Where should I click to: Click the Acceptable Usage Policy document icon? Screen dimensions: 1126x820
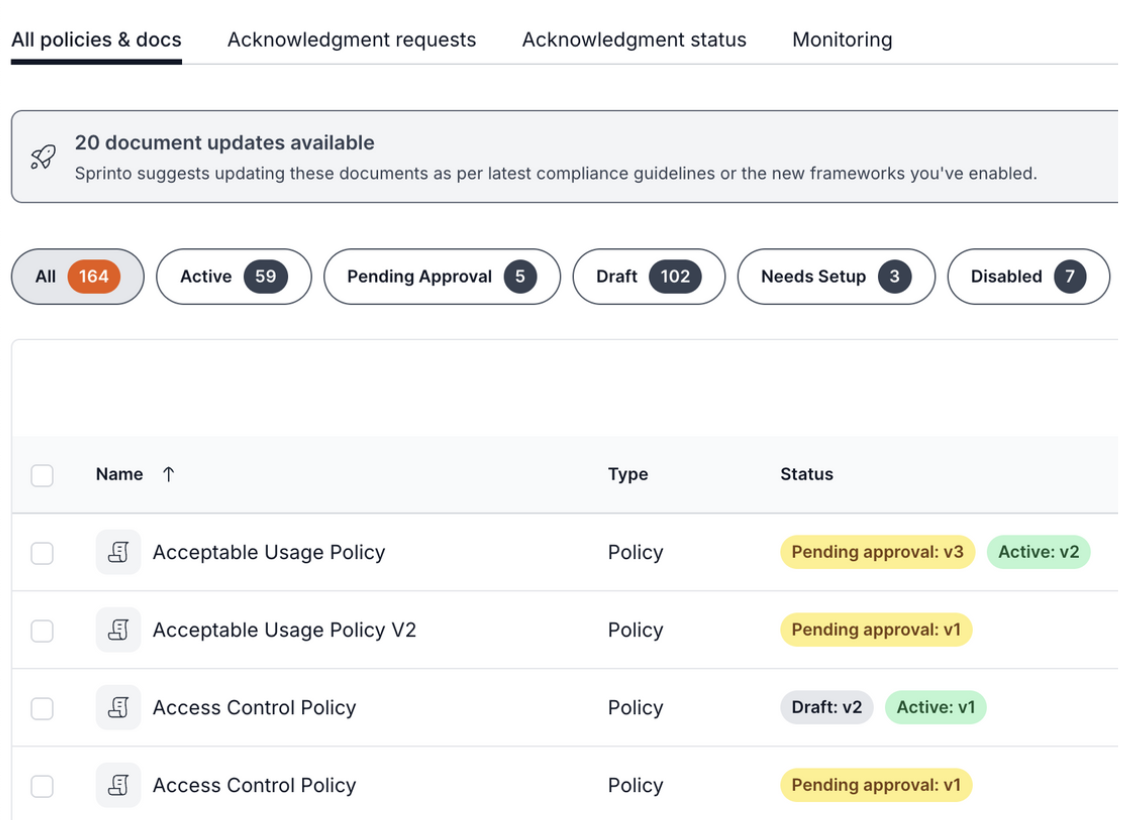pos(118,552)
